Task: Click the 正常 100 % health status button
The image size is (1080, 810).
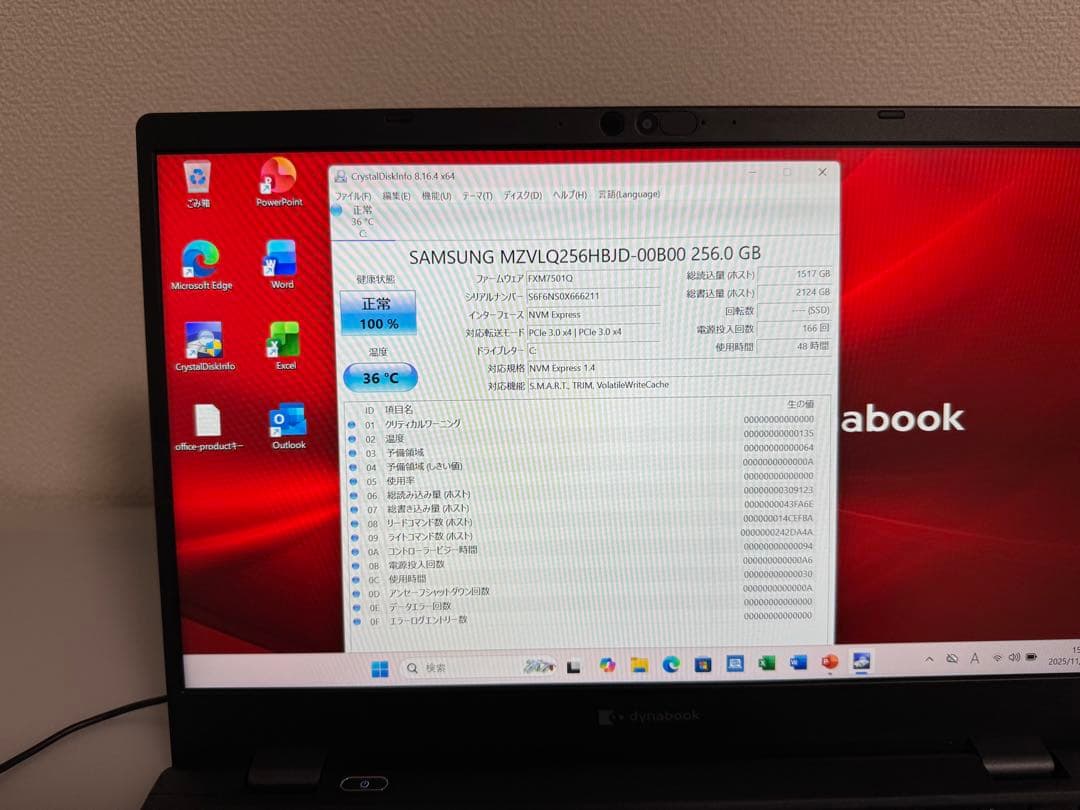Action: click(378, 313)
